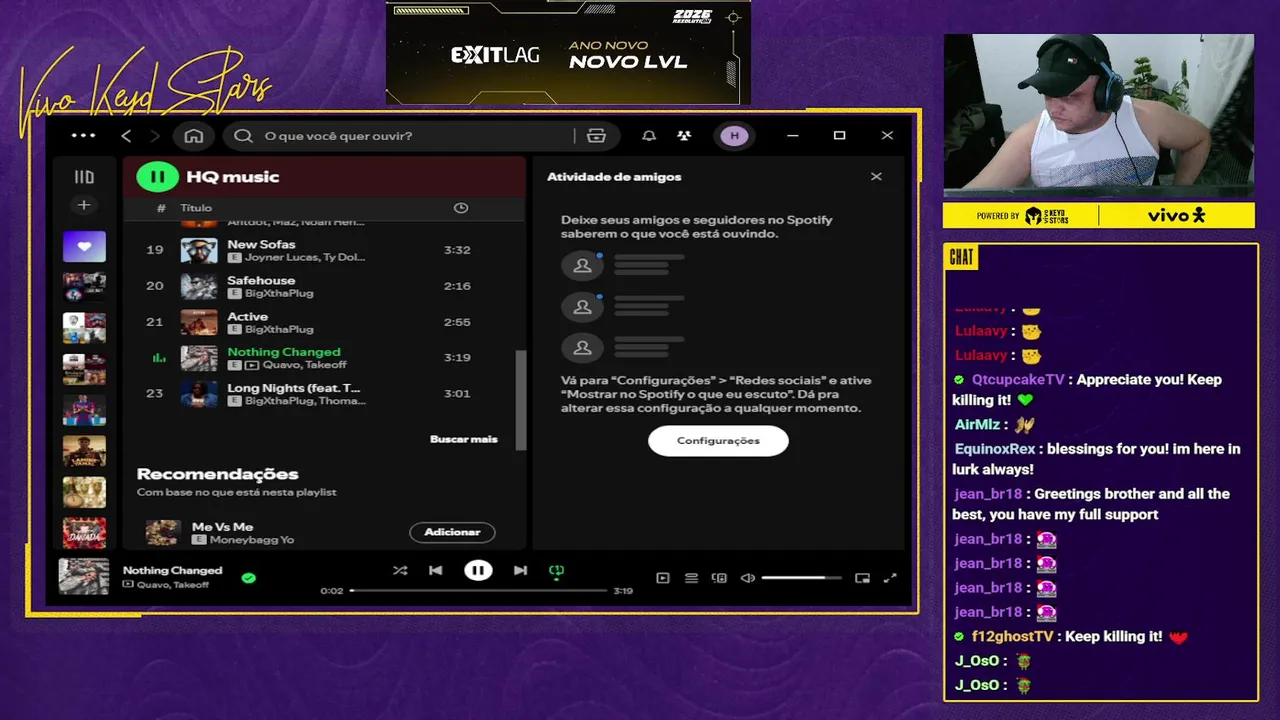
Task: Open the Browse icon in the search bar
Action: (x=597, y=136)
